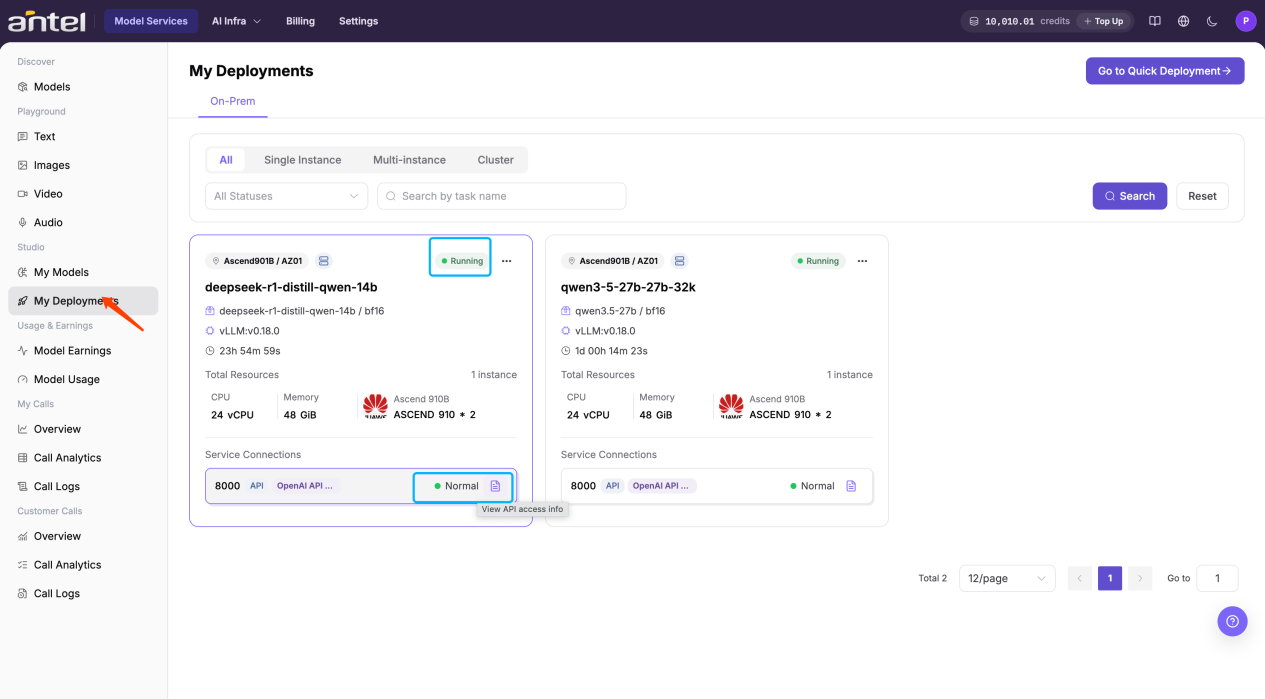1265x699 pixels.
Task: Switch to Model Services tab
Action: click(x=151, y=21)
